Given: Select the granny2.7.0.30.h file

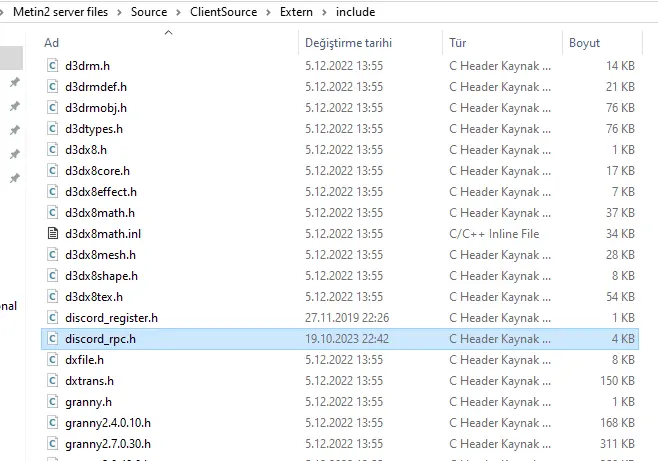Looking at the screenshot, I should (x=108, y=443).
